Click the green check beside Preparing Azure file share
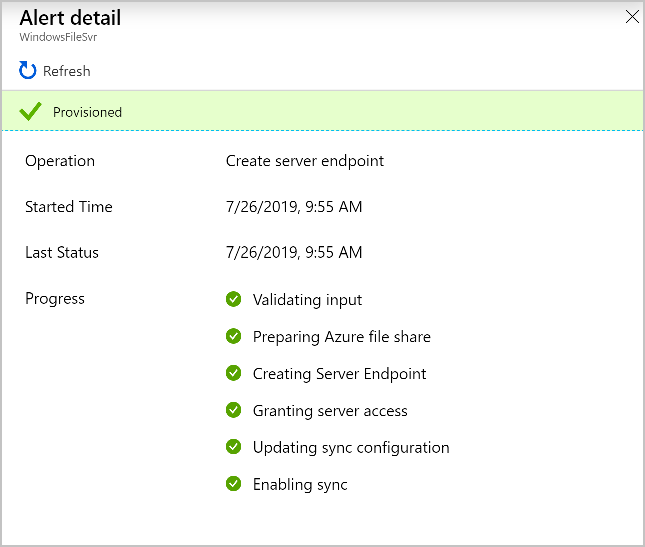Screen dimensions: 645x547 [x=233, y=336]
